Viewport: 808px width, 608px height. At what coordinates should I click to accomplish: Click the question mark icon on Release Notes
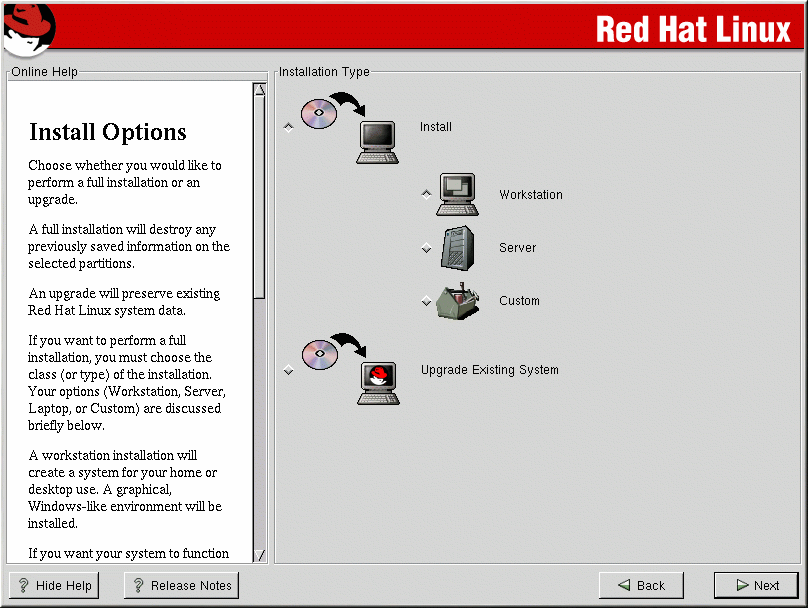[x=139, y=586]
